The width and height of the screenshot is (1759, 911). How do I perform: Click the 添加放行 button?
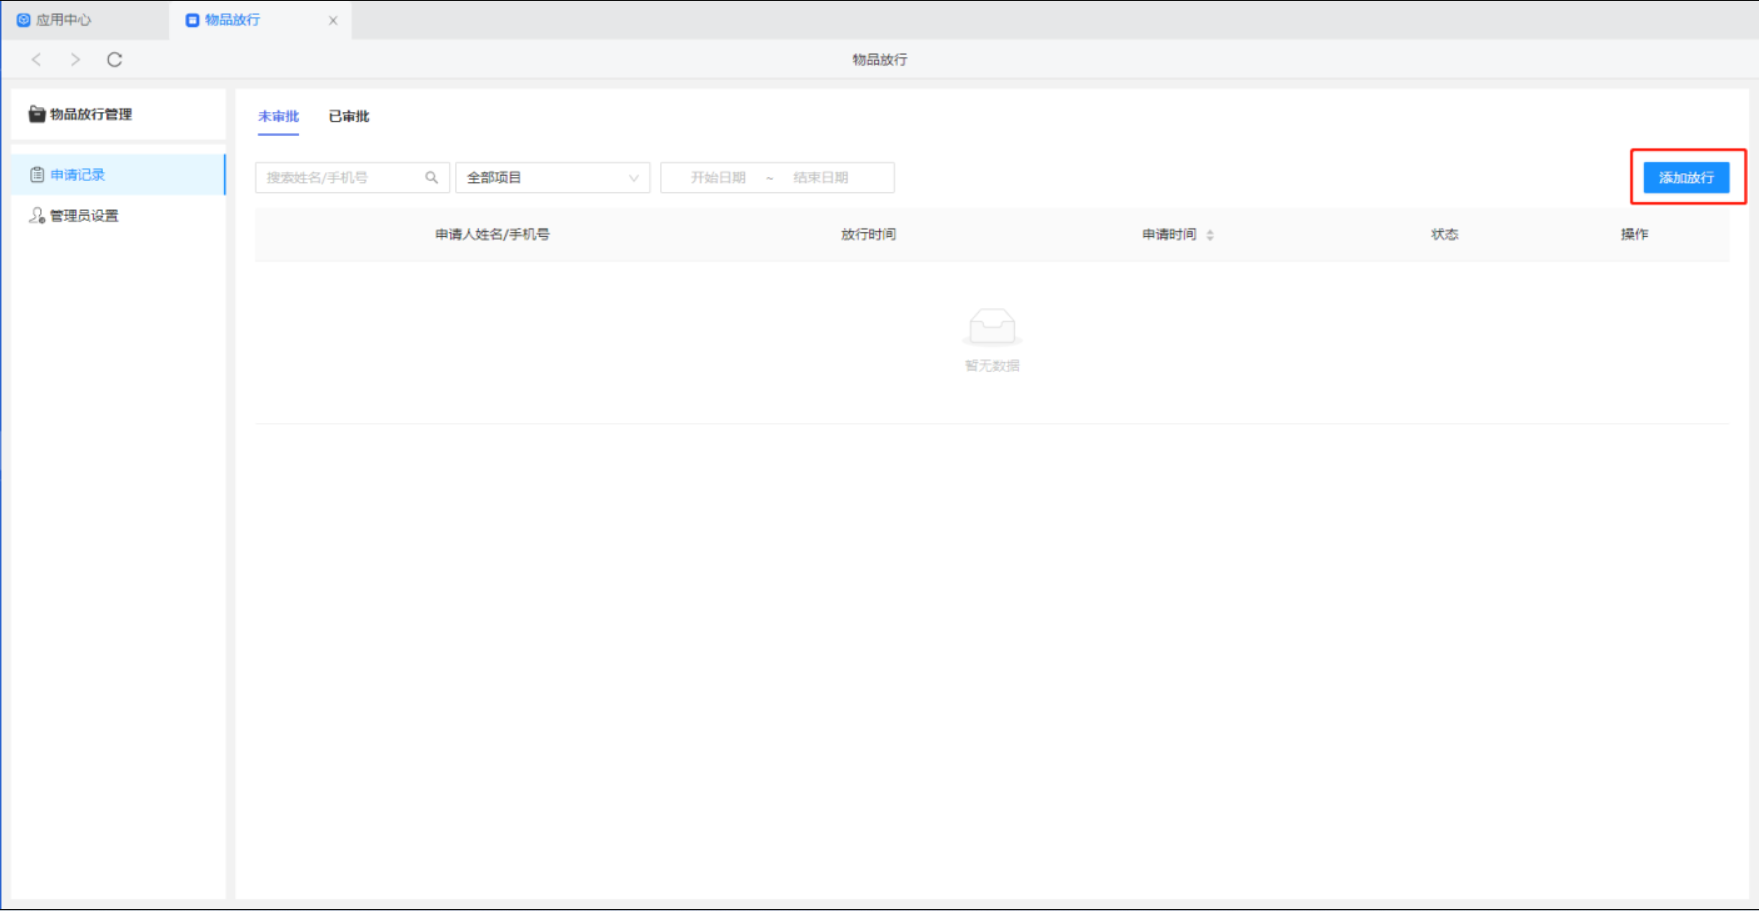pyautogui.click(x=1686, y=178)
